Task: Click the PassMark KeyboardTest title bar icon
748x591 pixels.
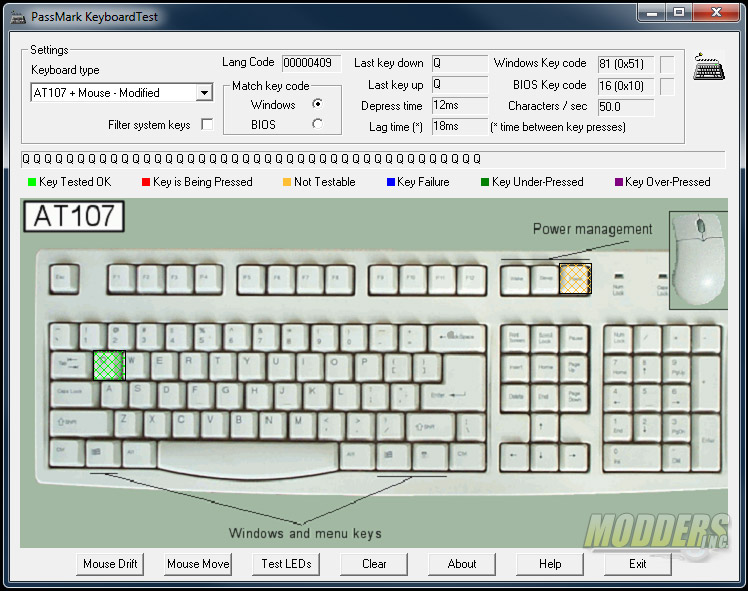Action: pos(18,17)
